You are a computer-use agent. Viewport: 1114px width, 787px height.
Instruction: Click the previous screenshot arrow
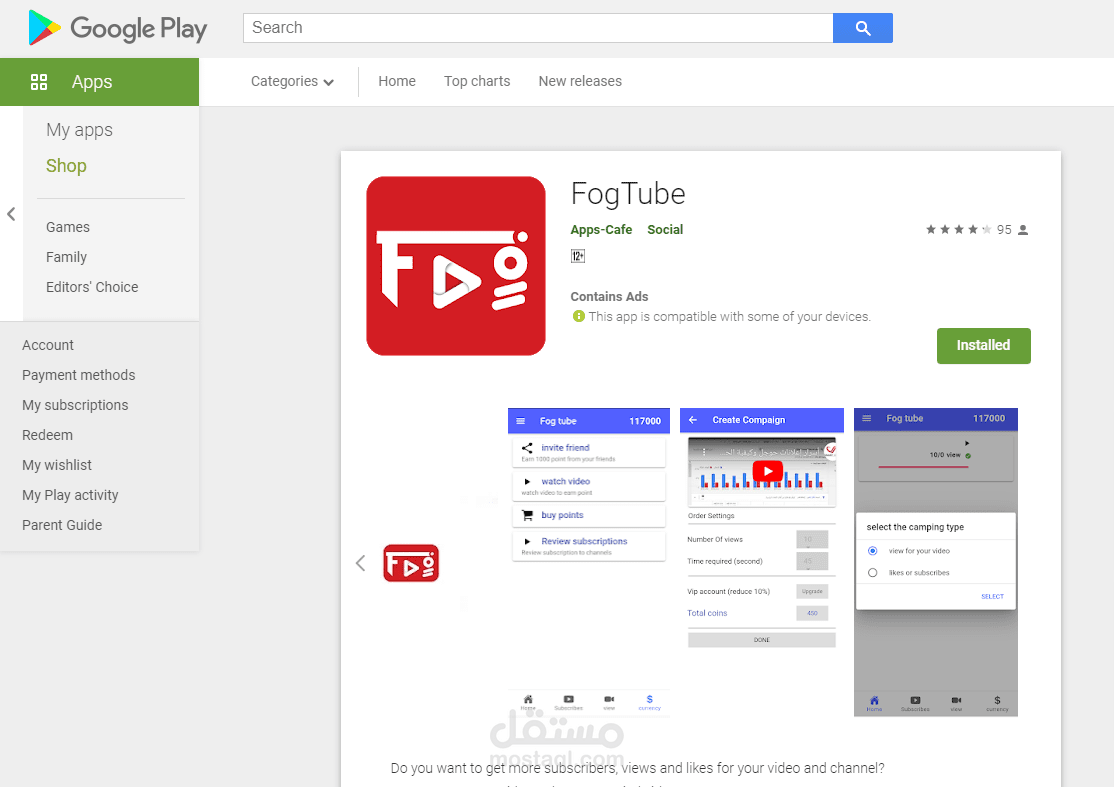[x=360, y=563]
